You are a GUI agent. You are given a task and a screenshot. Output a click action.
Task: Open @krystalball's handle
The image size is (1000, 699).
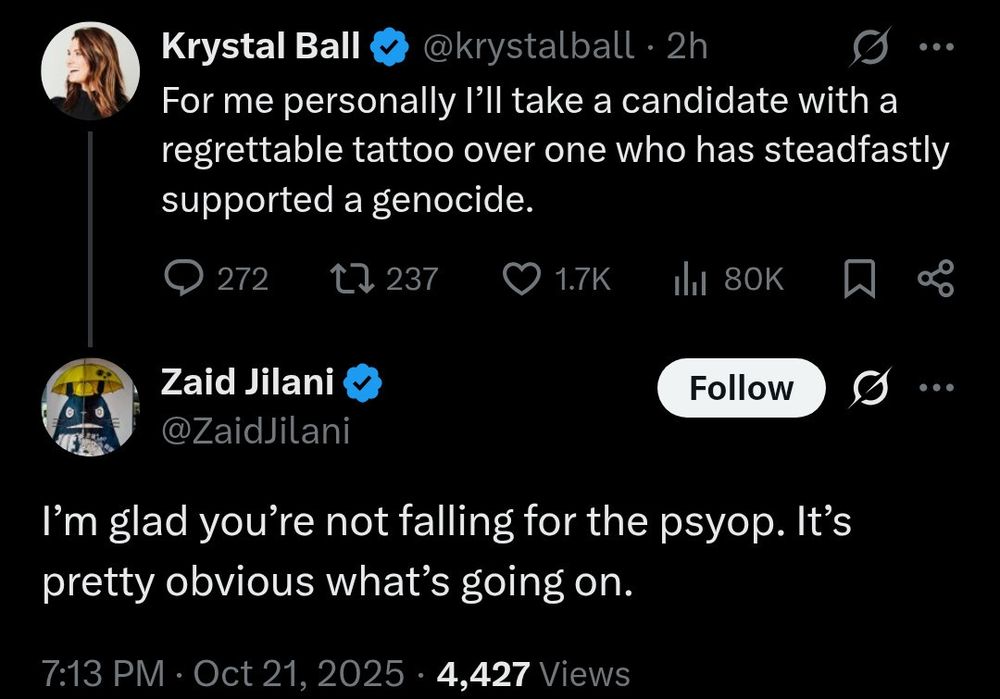532,45
